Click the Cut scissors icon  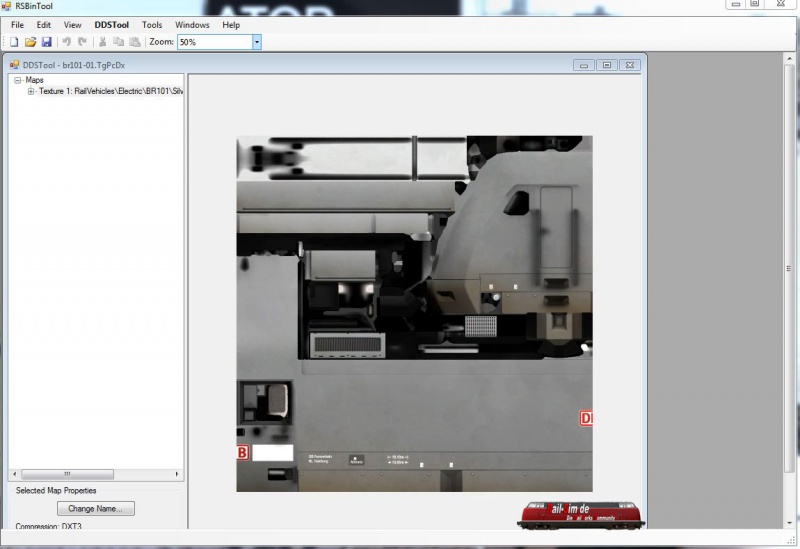[x=102, y=42]
